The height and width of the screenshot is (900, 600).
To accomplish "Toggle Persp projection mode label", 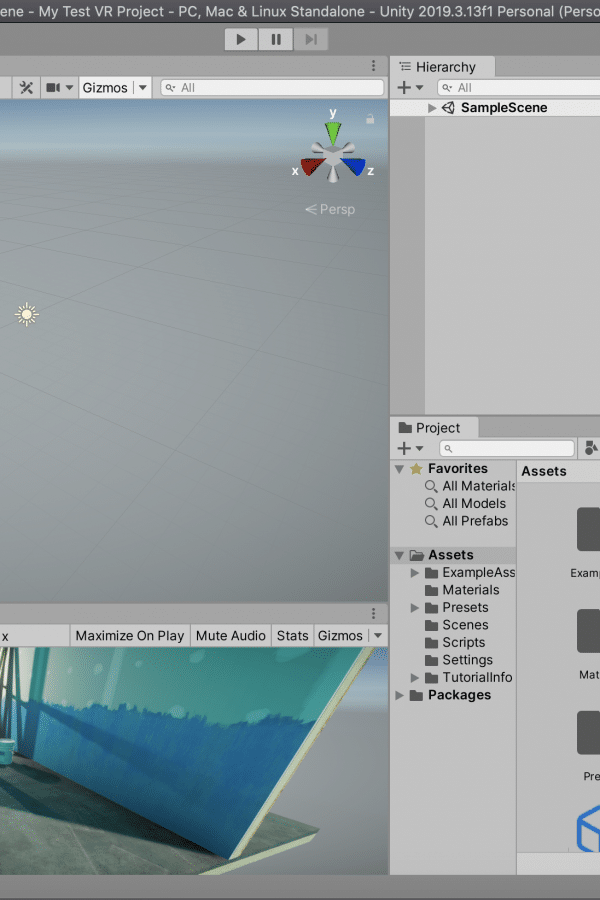I will coord(330,210).
